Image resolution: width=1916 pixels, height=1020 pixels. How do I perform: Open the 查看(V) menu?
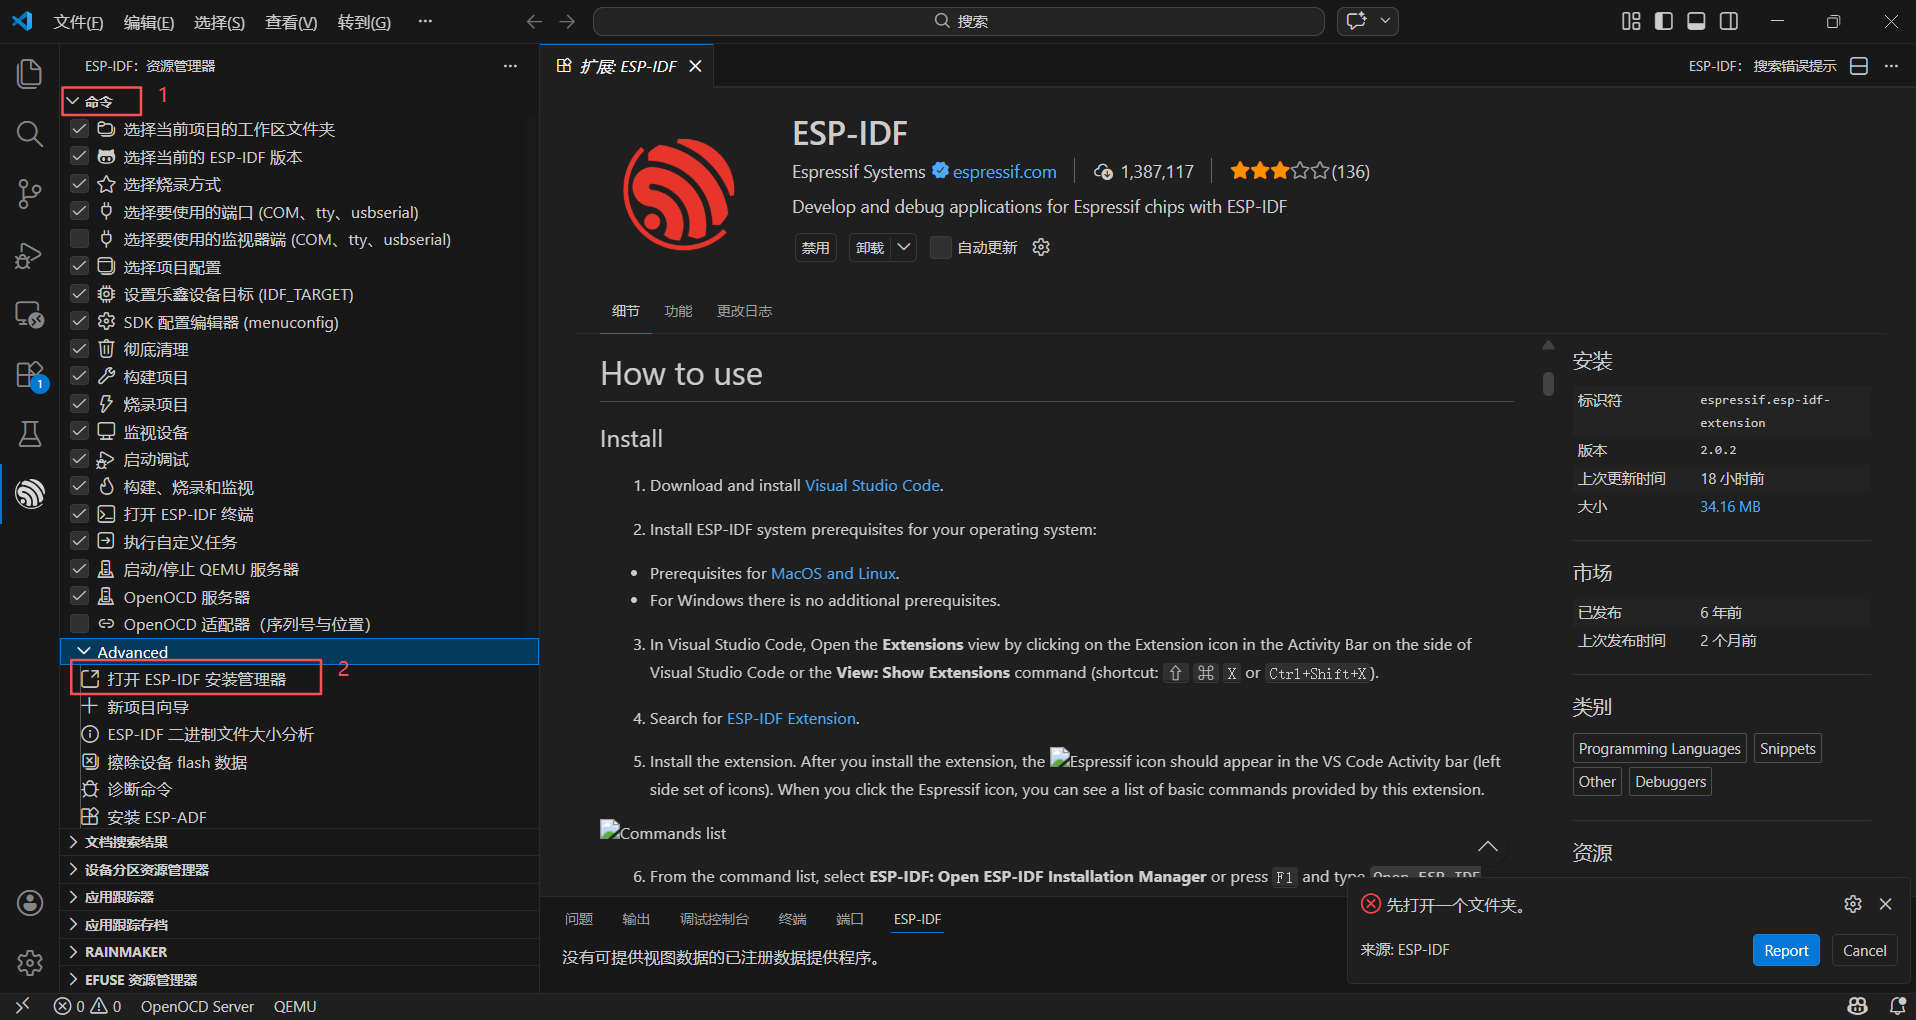[291, 22]
